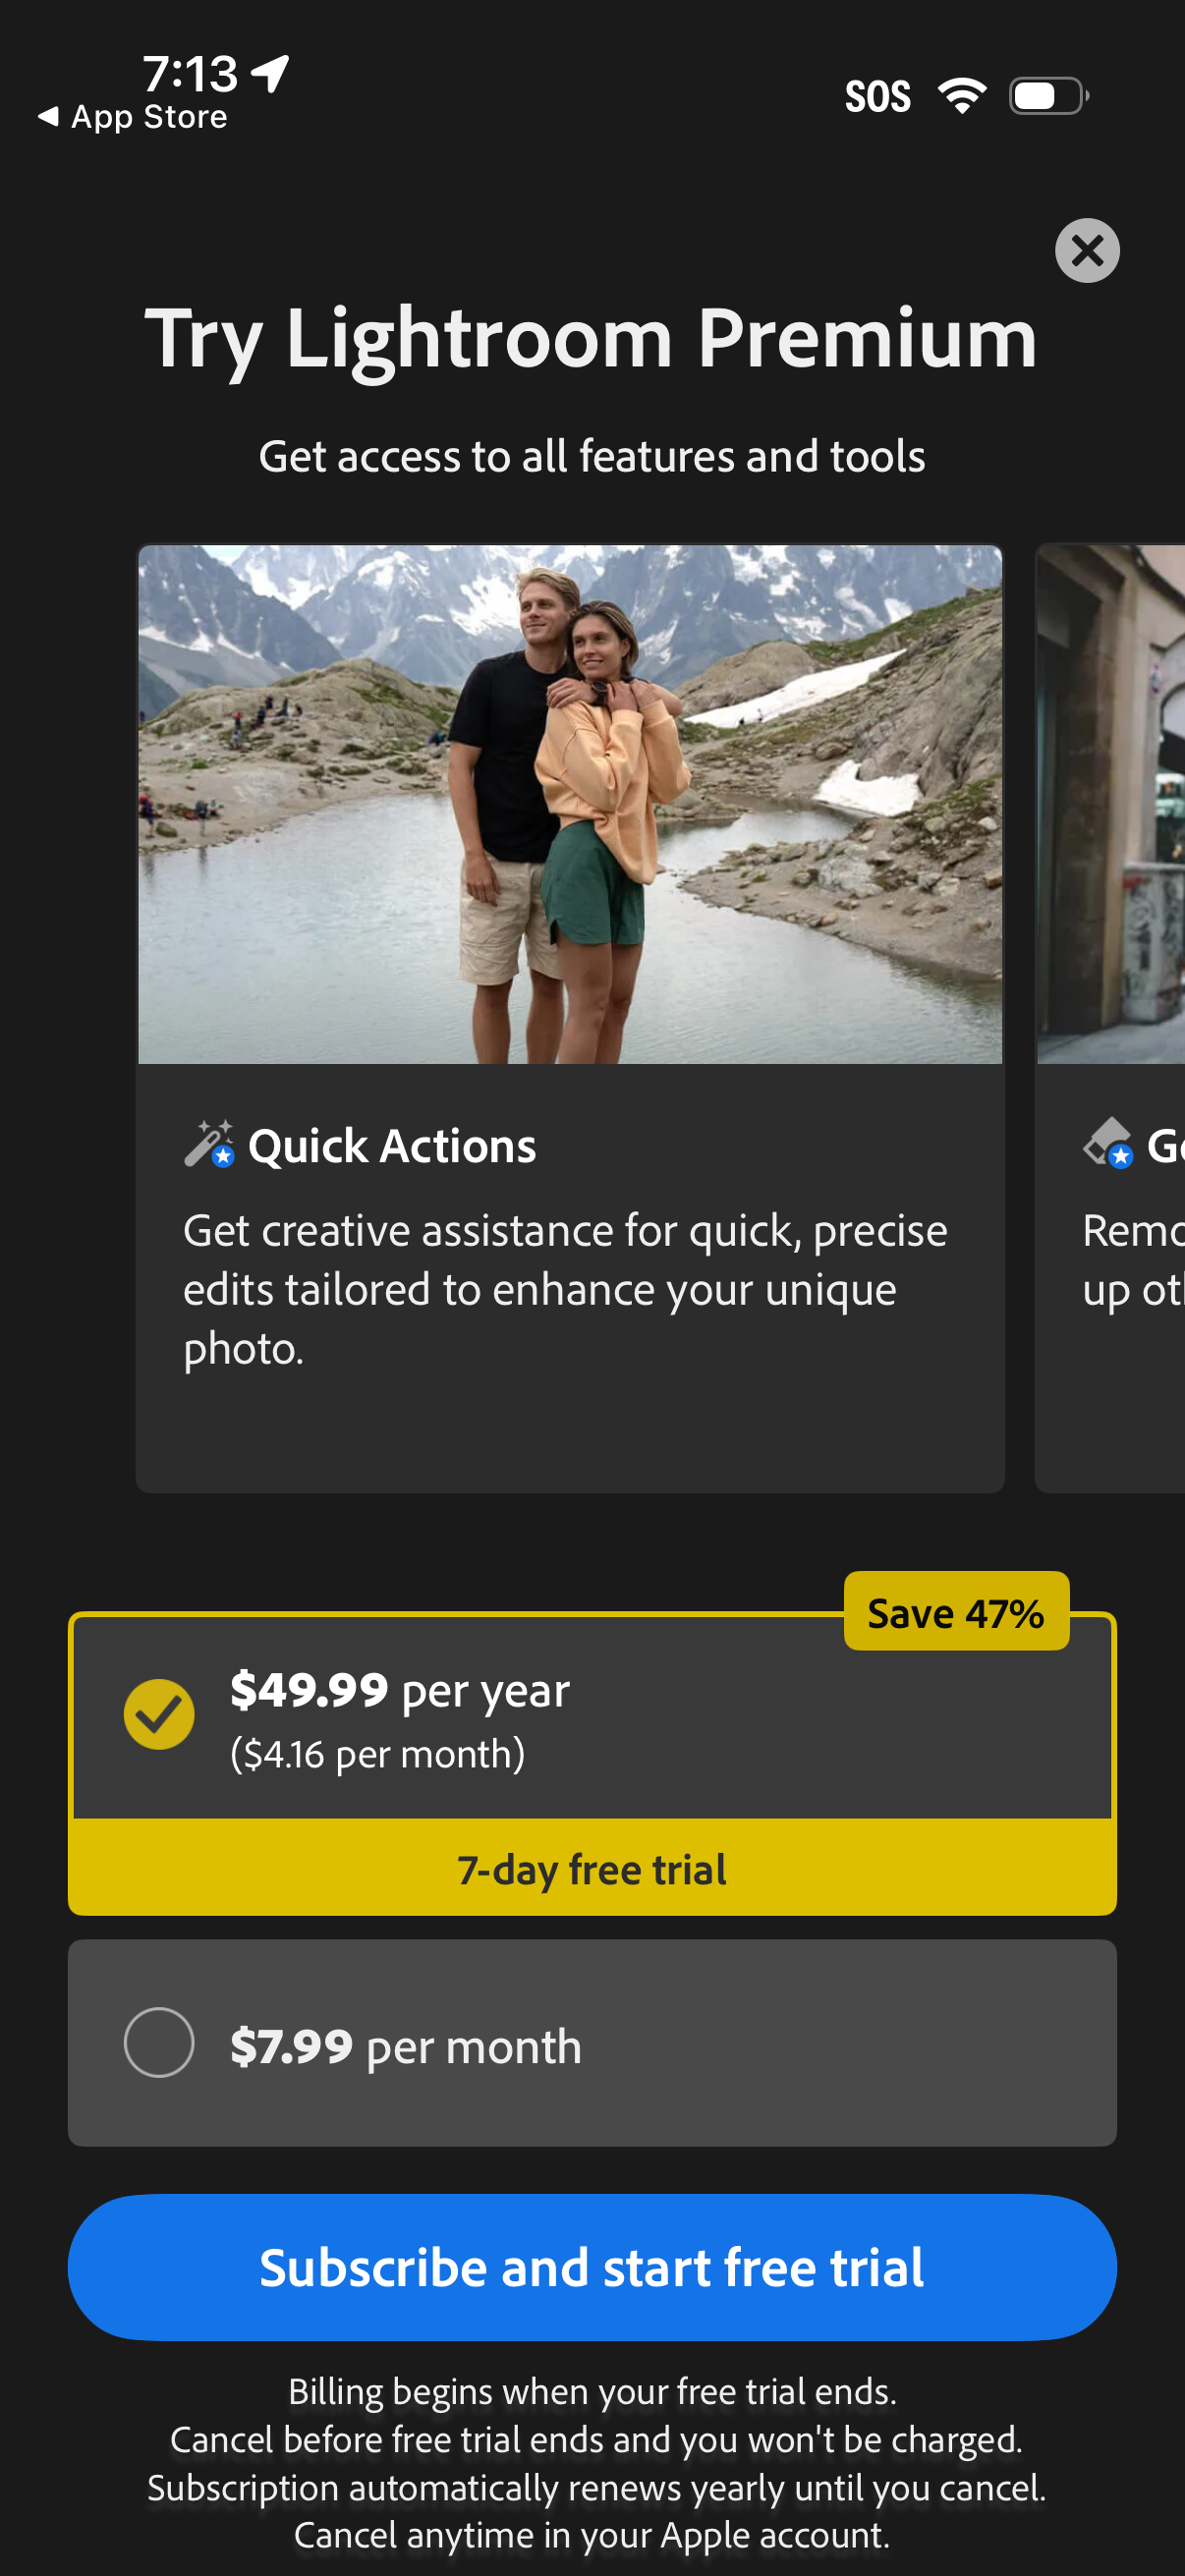Image resolution: width=1185 pixels, height=2576 pixels.
Task: Click the Wi-Fi status icon
Action: (x=959, y=94)
